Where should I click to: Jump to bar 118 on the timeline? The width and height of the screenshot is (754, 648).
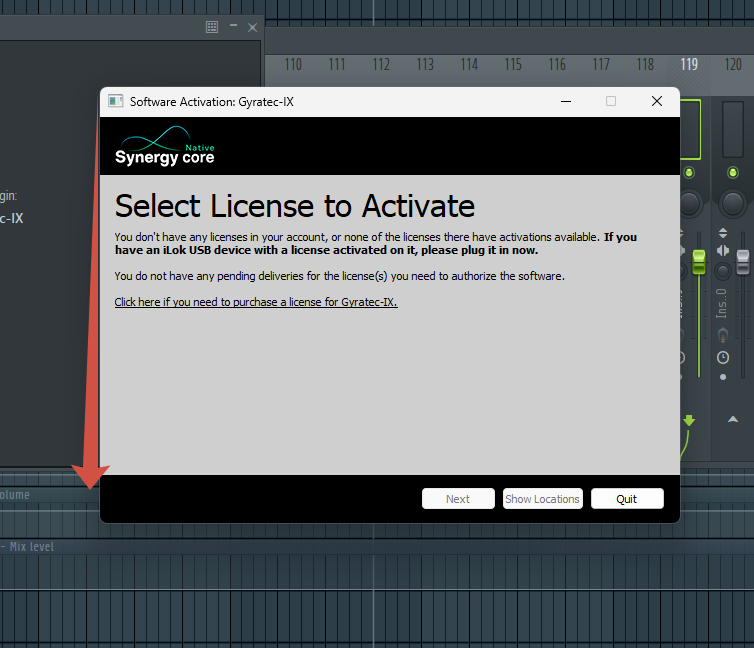645,64
